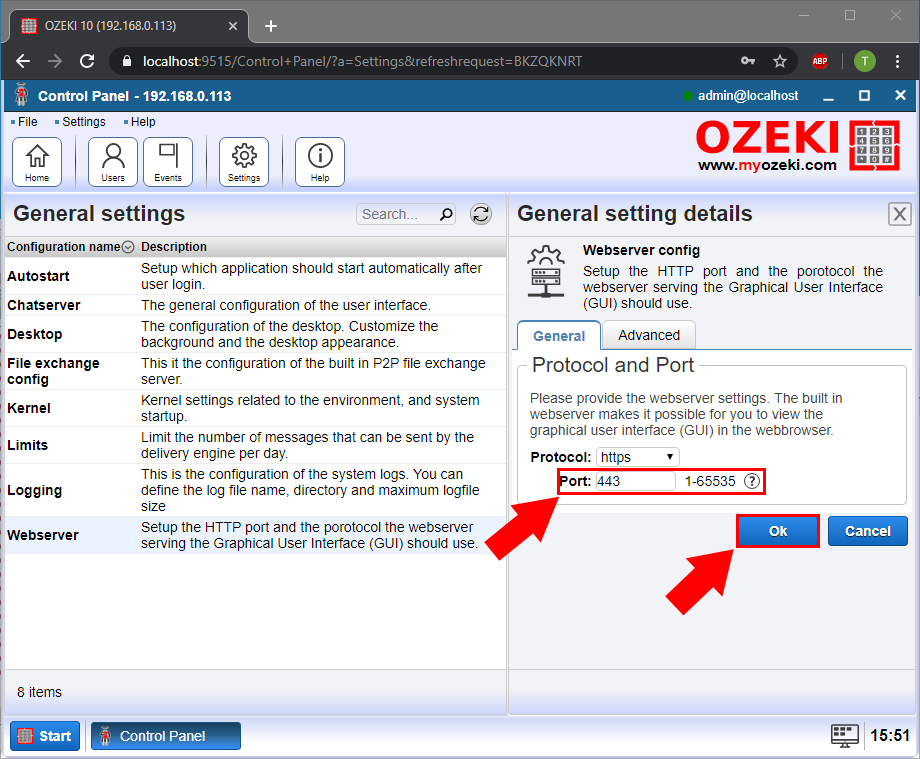This screenshot has height=759, width=920.
Task: Select the Autostart configuration row
Action: [x=255, y=276]
